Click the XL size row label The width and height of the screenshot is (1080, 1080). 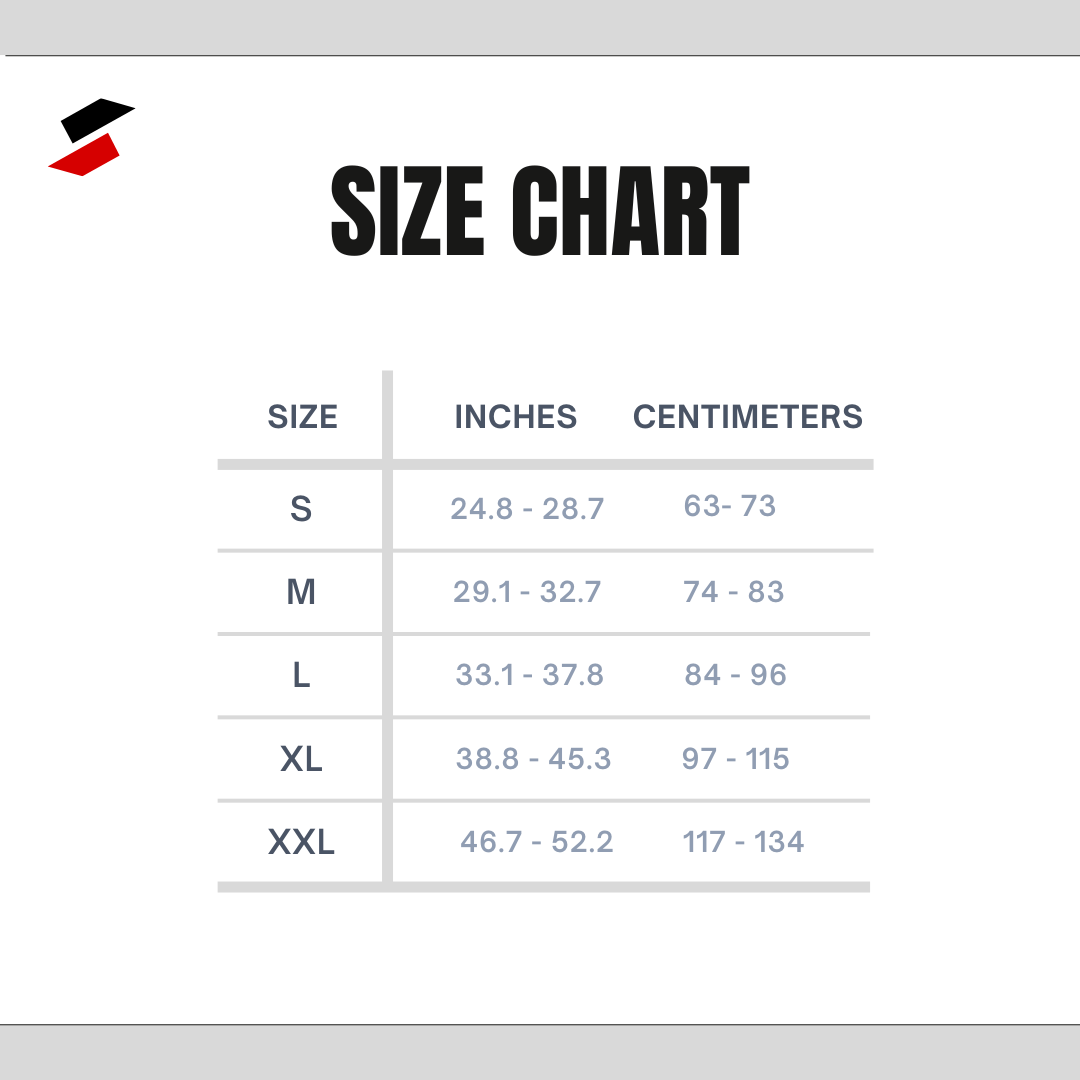pyautogui.click(x=301, y=759)
